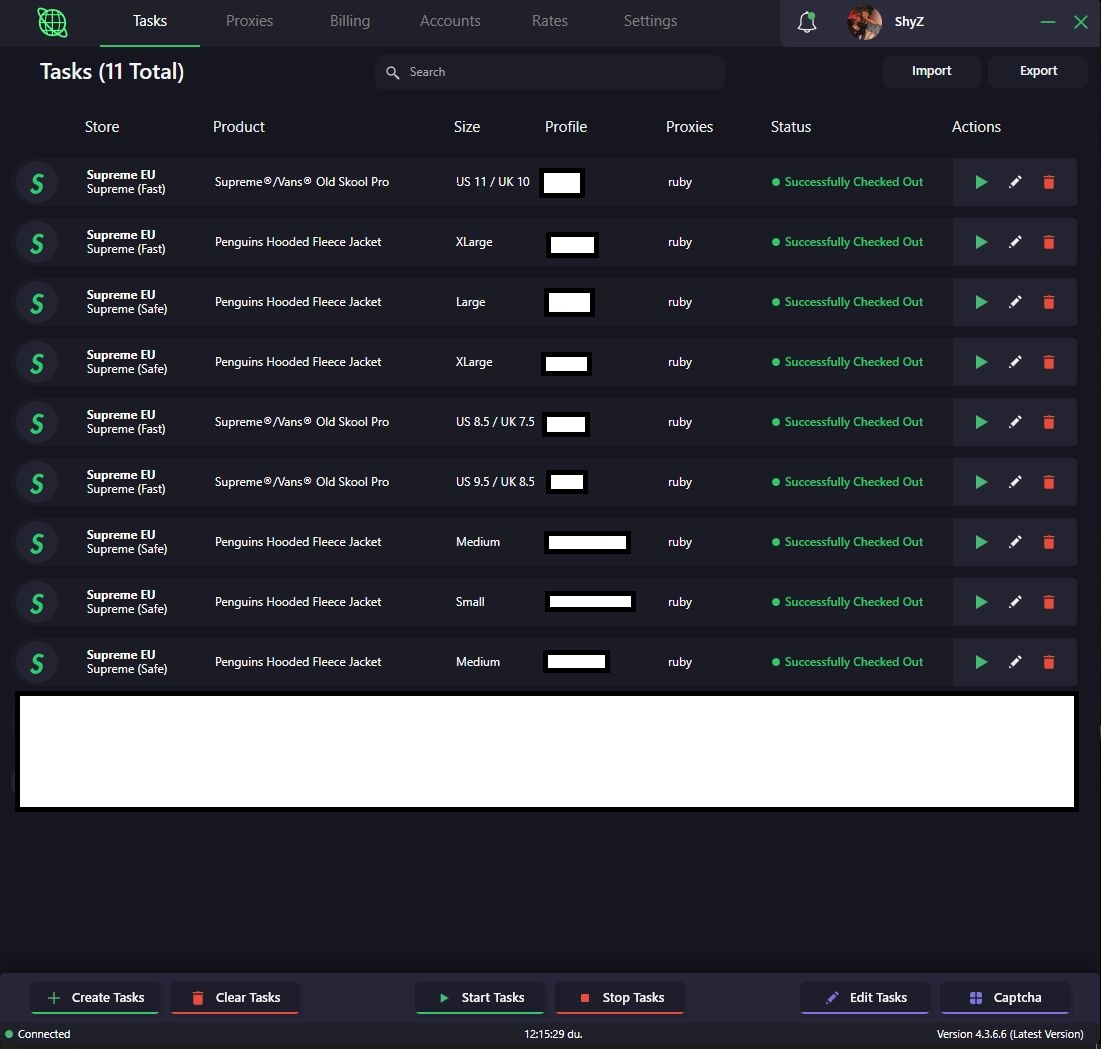Go to the Billing tab
The image size is (1101, 1049).
(350, 21)
